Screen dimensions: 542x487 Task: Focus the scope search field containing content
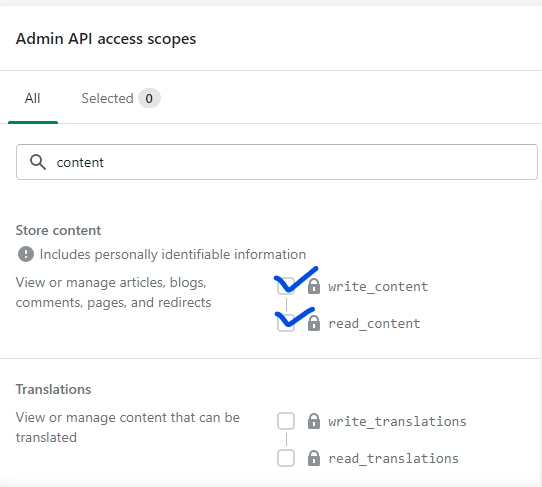point(277,162)
